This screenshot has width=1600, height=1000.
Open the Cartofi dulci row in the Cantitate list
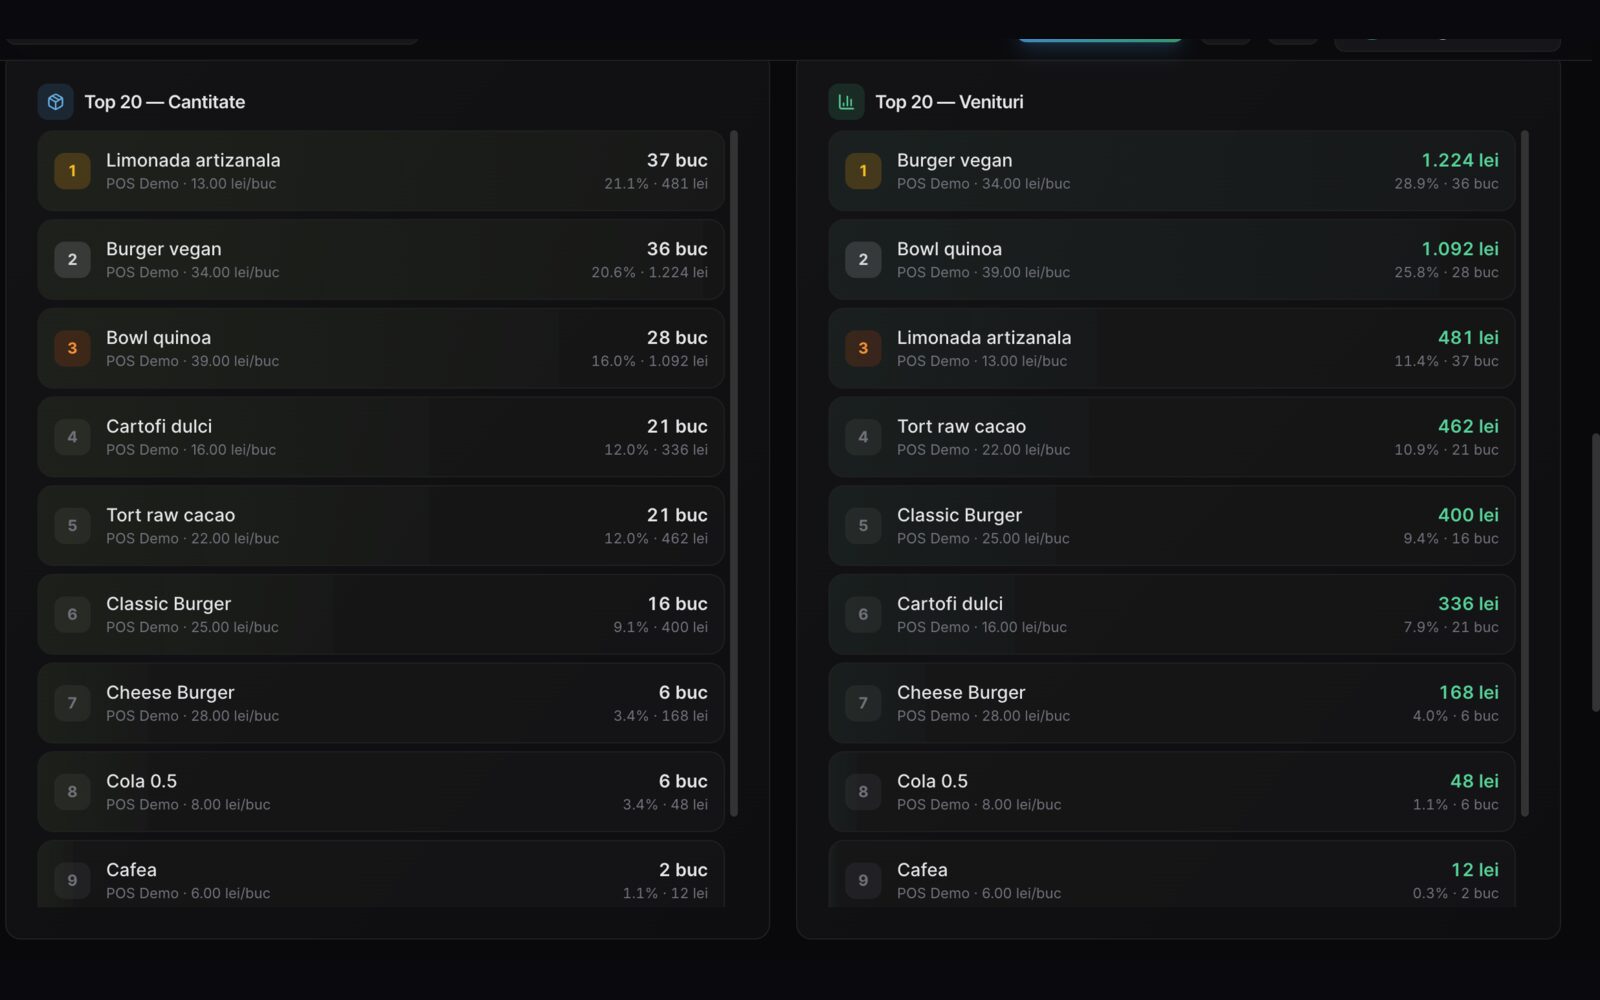381,437
